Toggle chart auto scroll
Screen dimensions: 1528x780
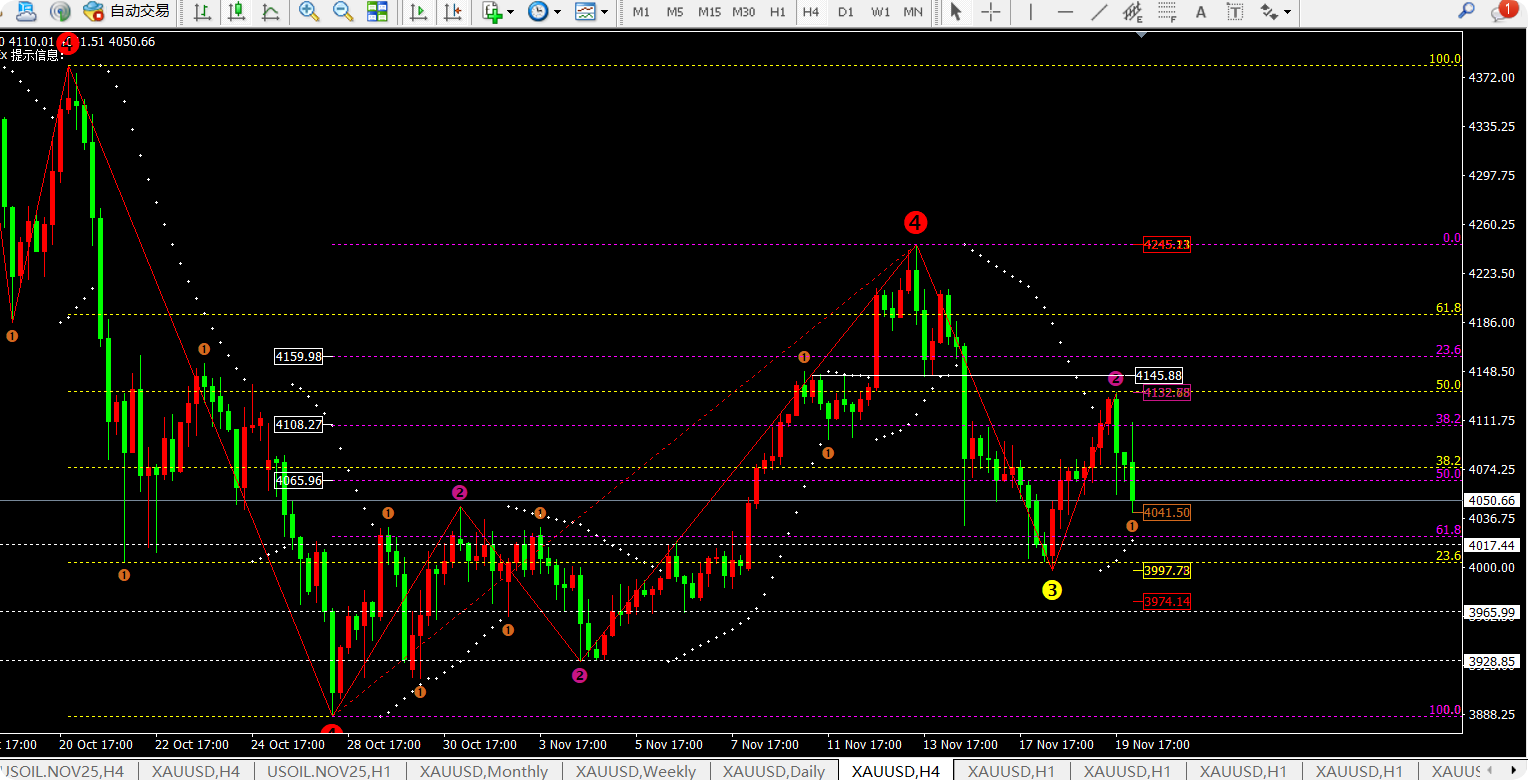point(419,12)
